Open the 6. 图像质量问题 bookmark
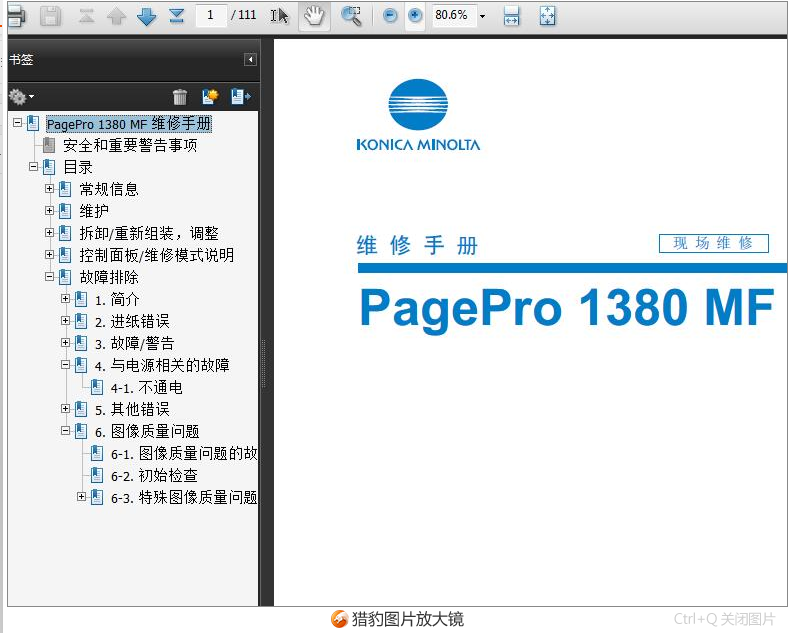 click(147, 431)
